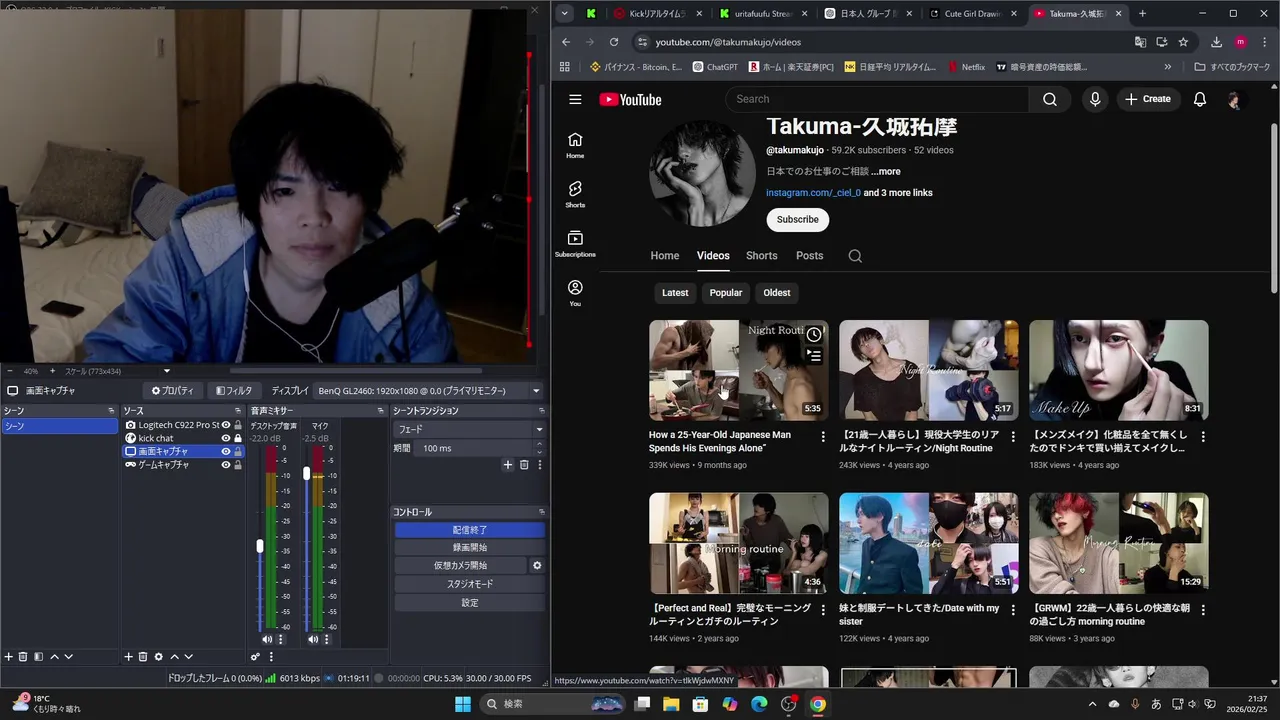1280x720 pixels.
Task: Mute the デスクトップ音声 audio channel
Action: [267, 639]
